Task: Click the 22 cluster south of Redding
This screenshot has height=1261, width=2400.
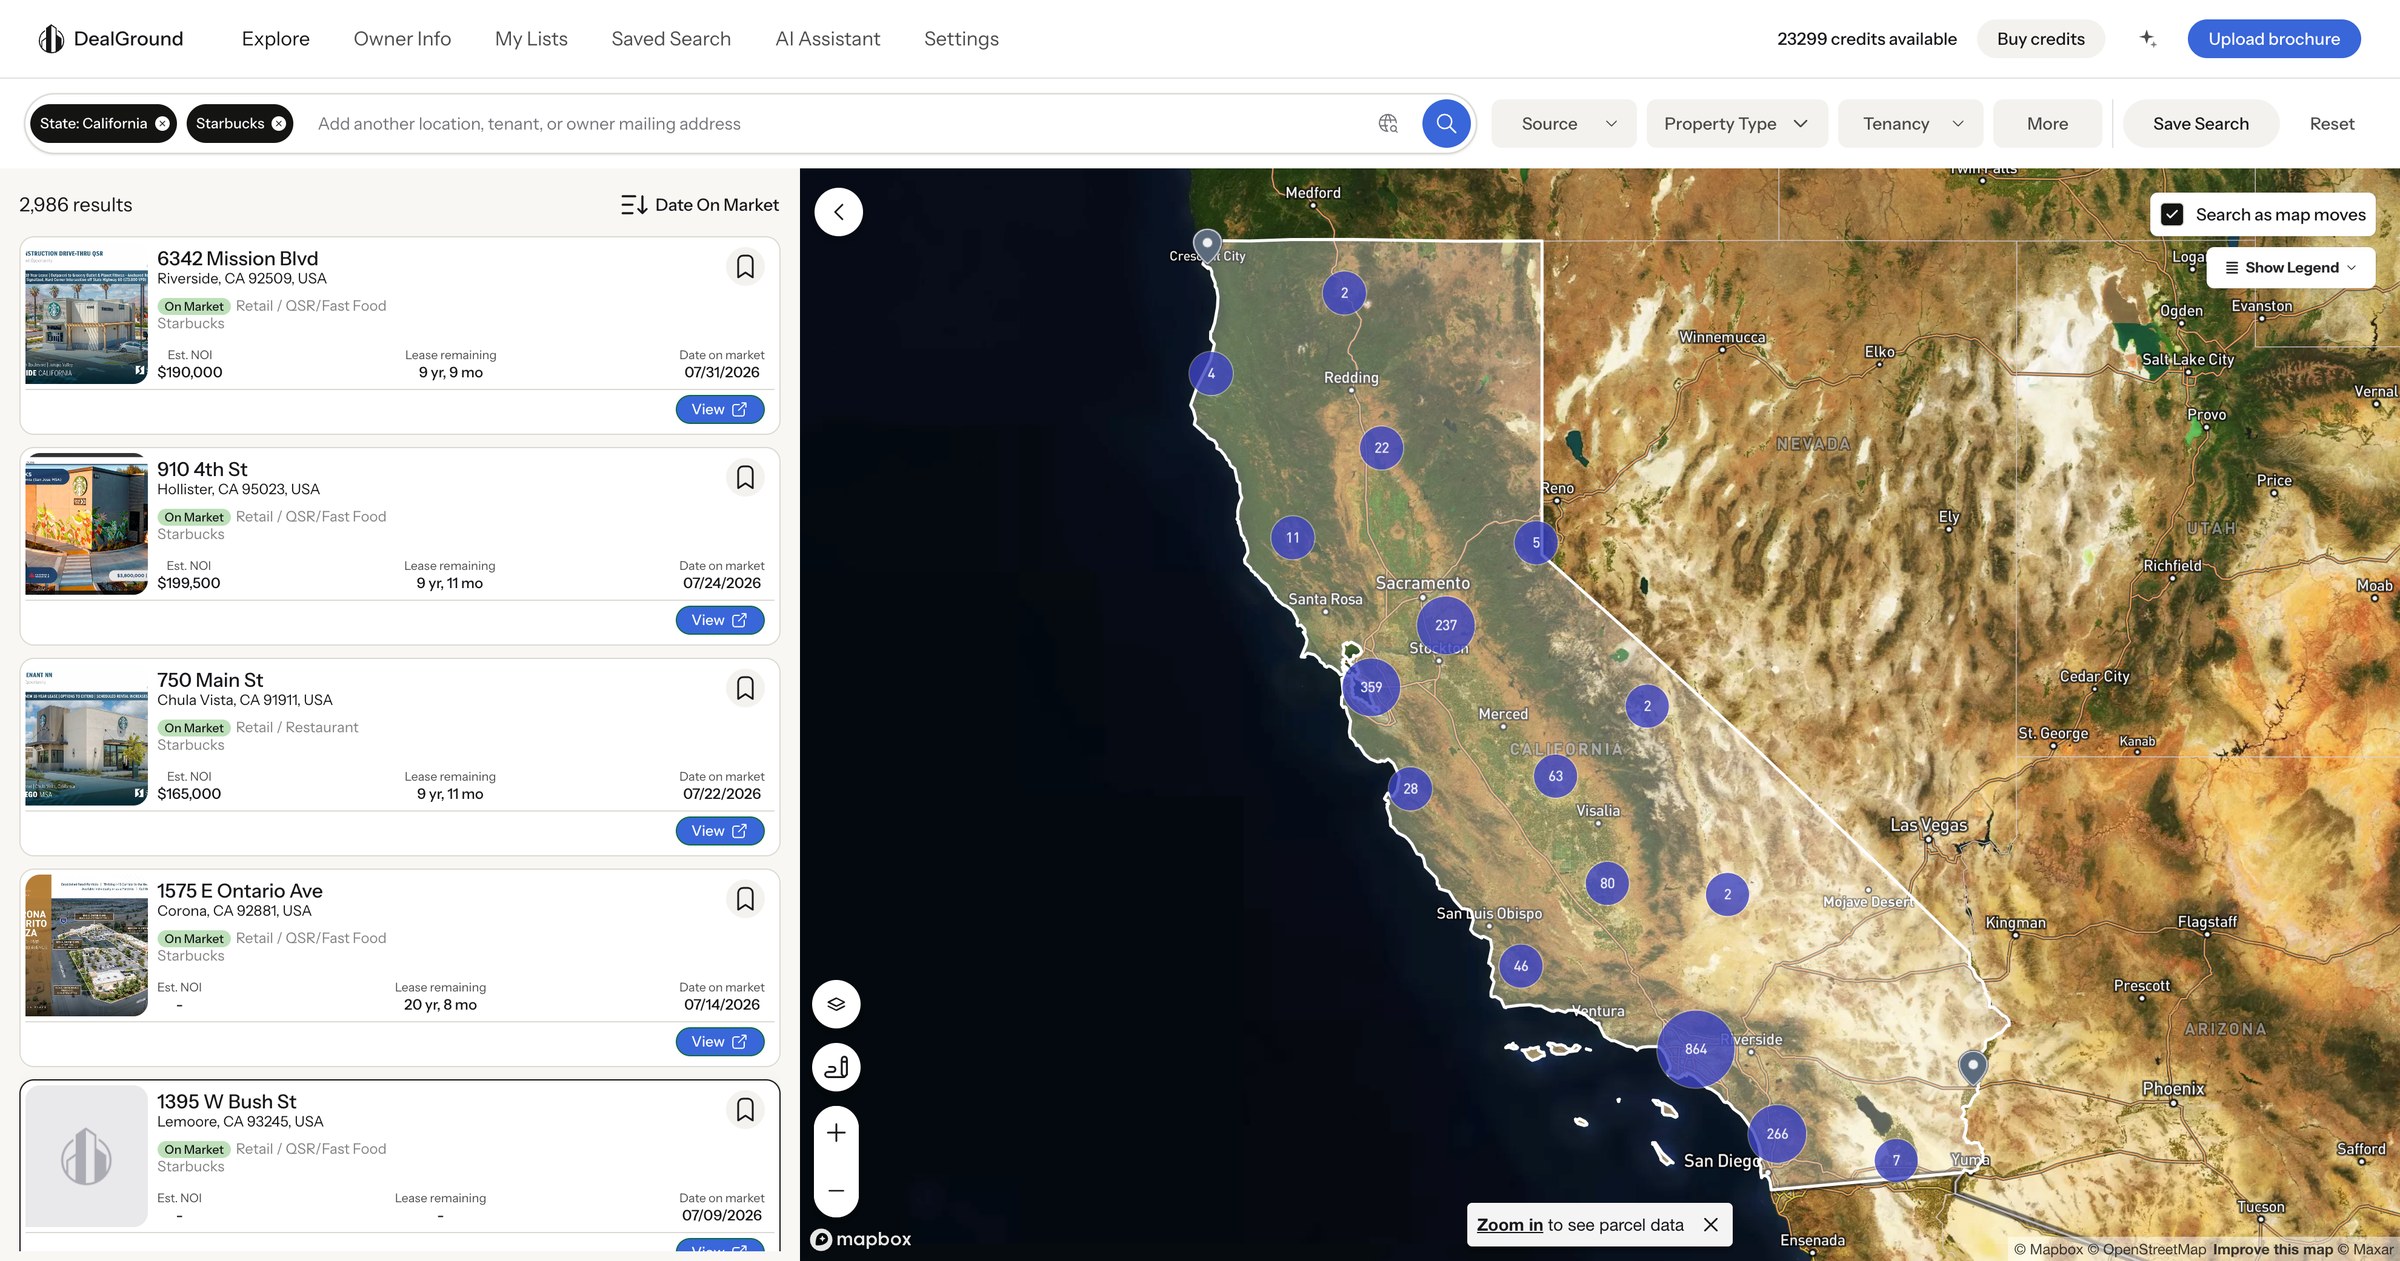Action: [1381, 448]
